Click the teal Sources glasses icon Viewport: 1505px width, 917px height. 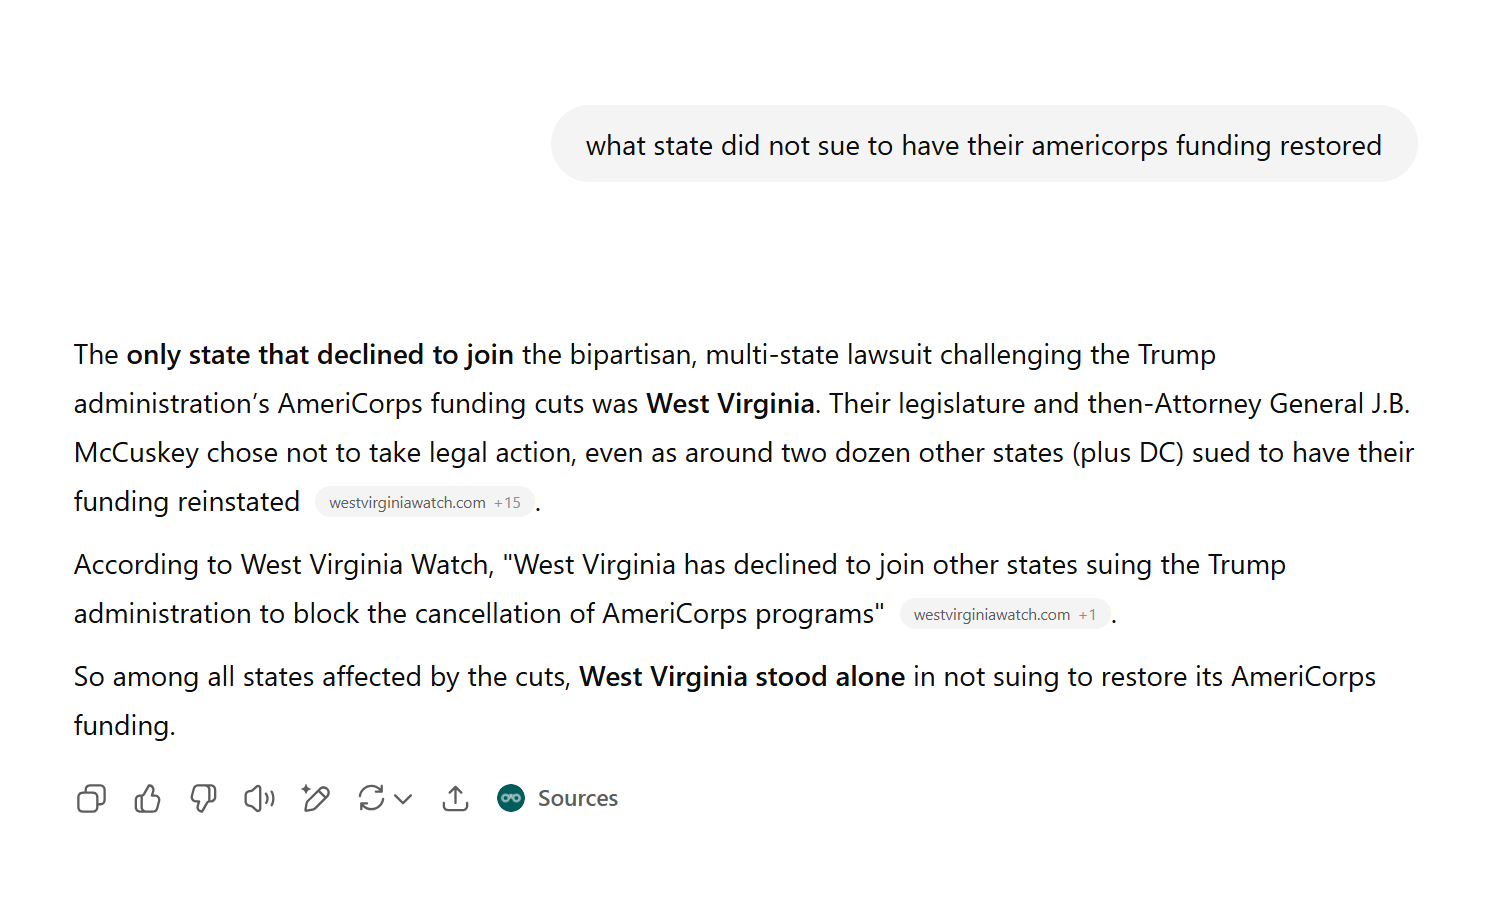pos(511,798)
